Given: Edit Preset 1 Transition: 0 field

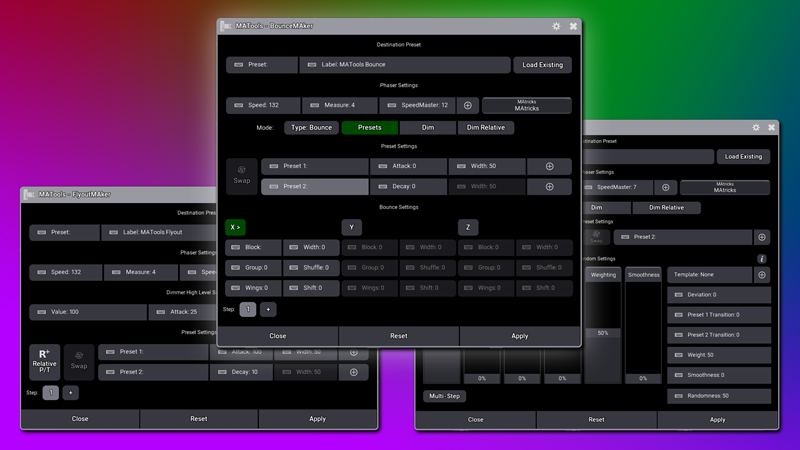Looking at the screenshot, I should 719,315.
